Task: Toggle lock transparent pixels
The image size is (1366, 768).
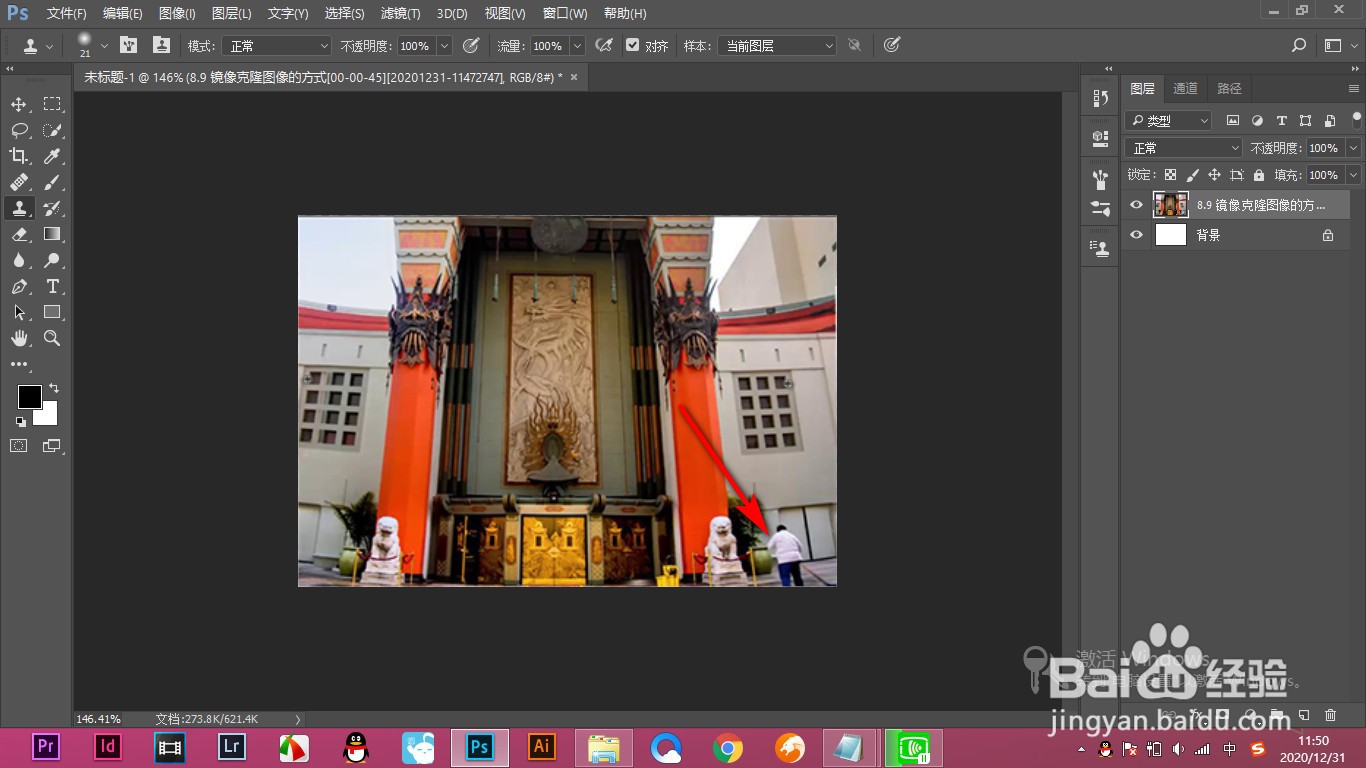Action: [1170, 175]
